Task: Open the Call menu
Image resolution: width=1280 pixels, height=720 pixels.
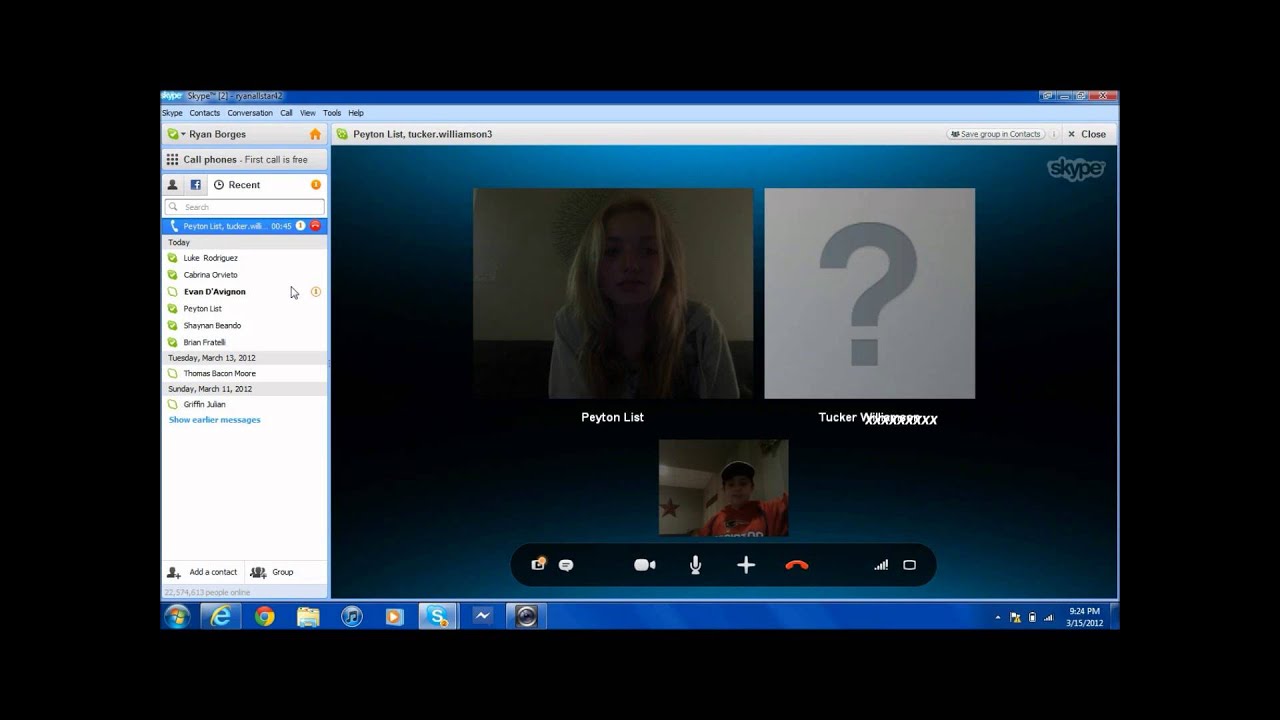Action: pos(286,113)
